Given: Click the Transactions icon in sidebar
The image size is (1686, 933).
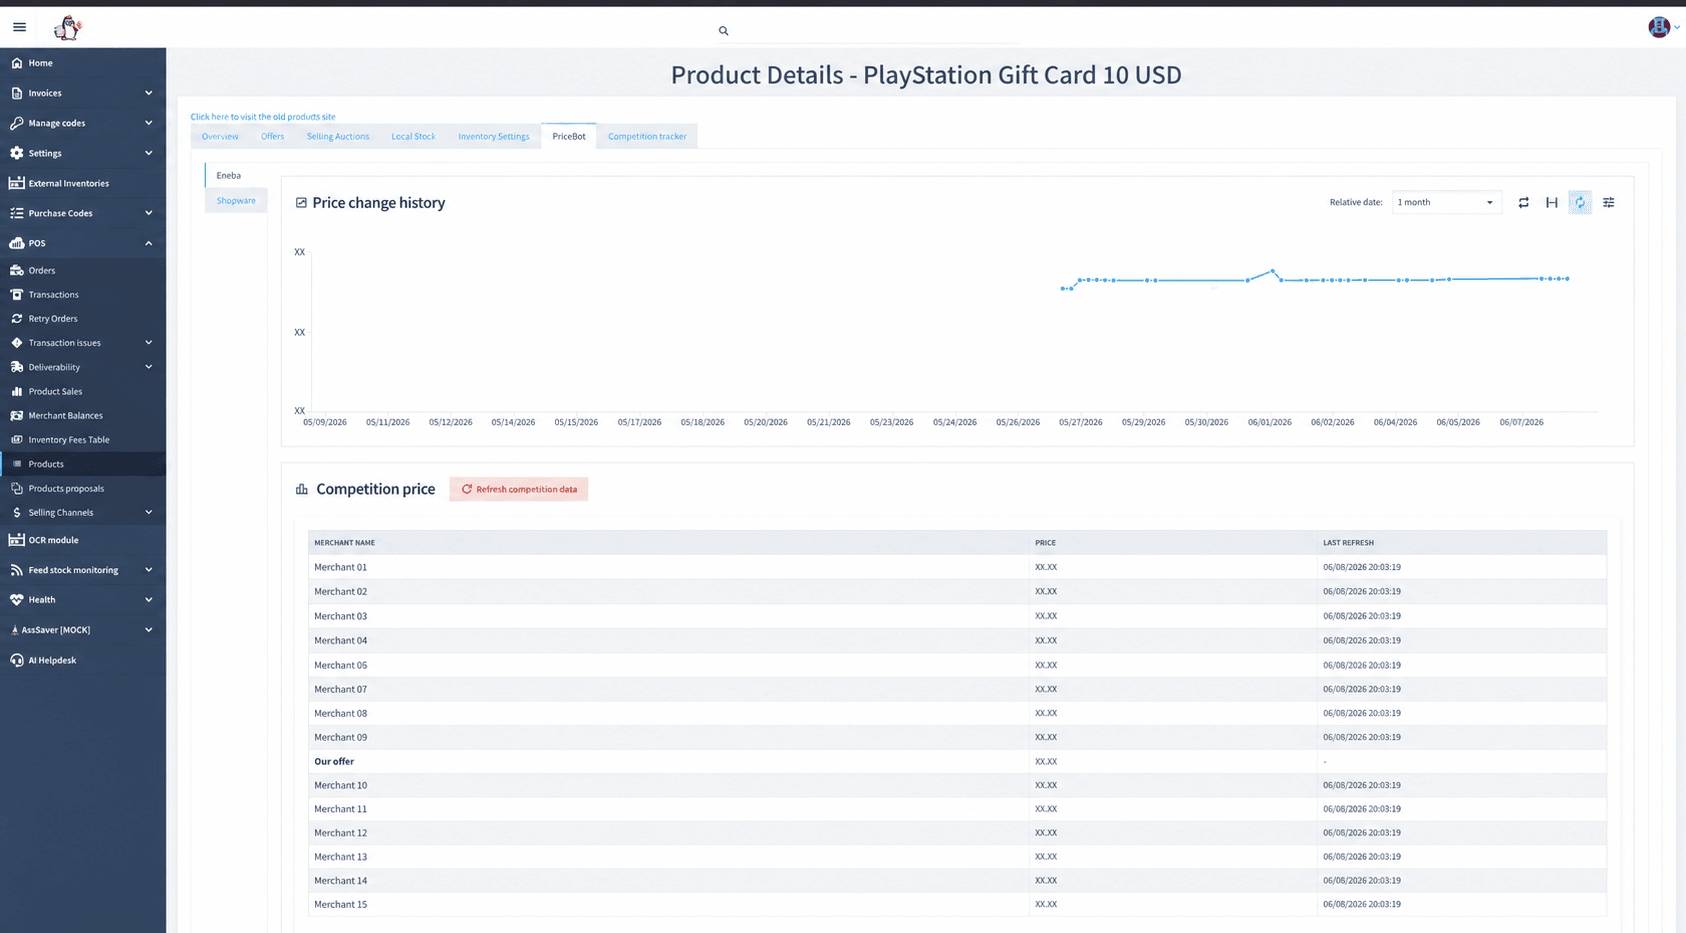Looking at the screenshot, I should 17,294.
